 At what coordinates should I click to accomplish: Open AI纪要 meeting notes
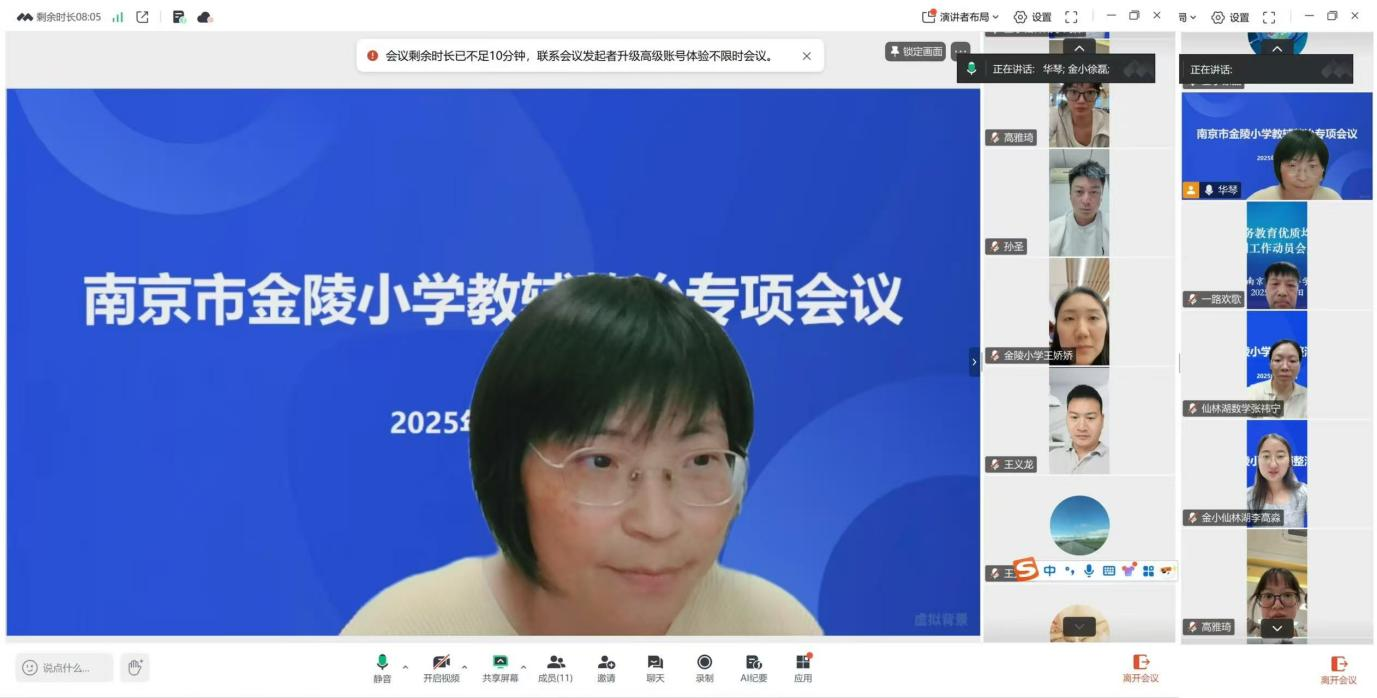[x=753, y=667]
